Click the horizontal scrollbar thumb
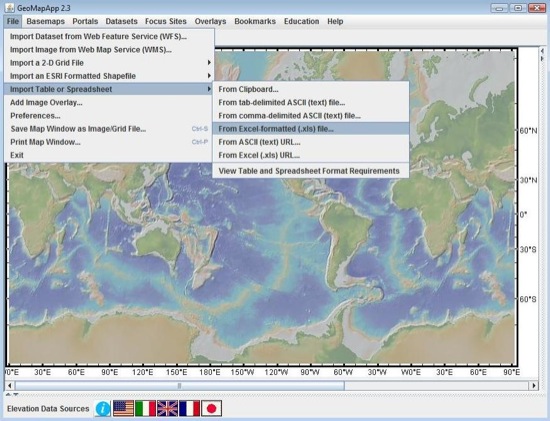Image resolution: width=550 pixels, height=421 pixels. point(180,386)
